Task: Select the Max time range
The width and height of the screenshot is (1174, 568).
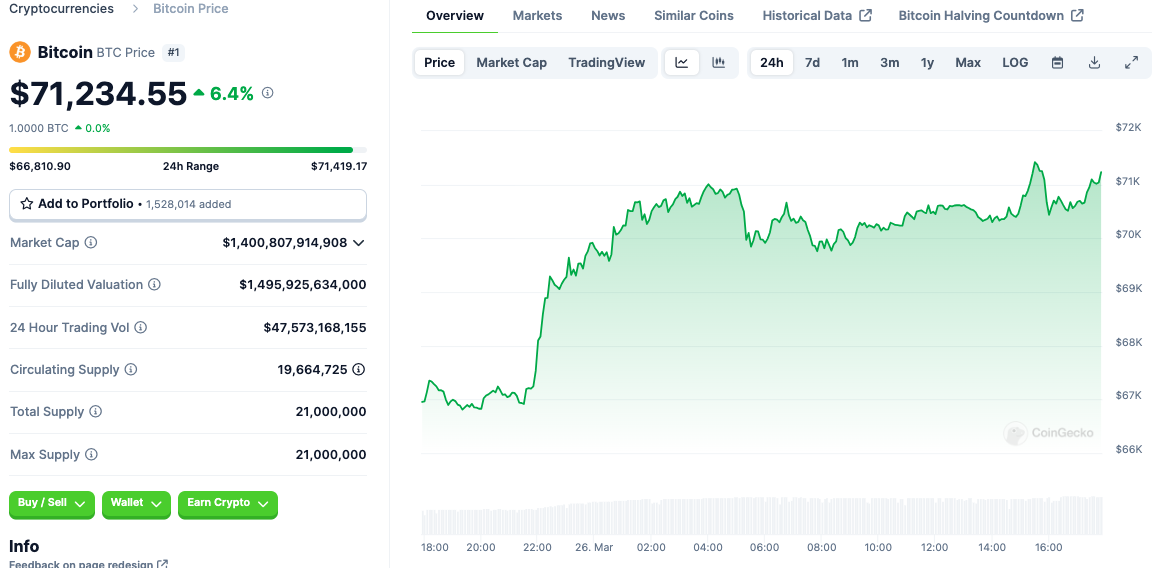Action: click(x=968, y=63)
